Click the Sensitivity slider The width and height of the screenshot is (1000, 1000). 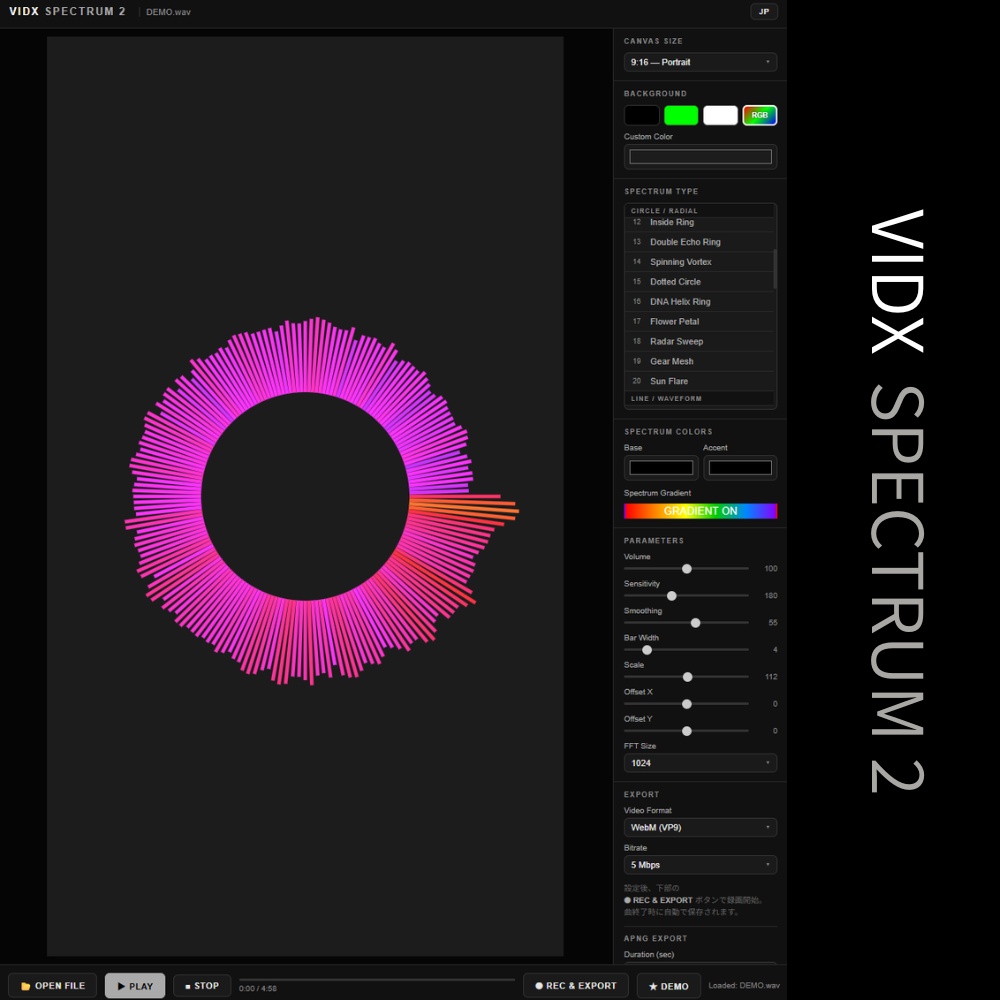(x=686, y=596)
